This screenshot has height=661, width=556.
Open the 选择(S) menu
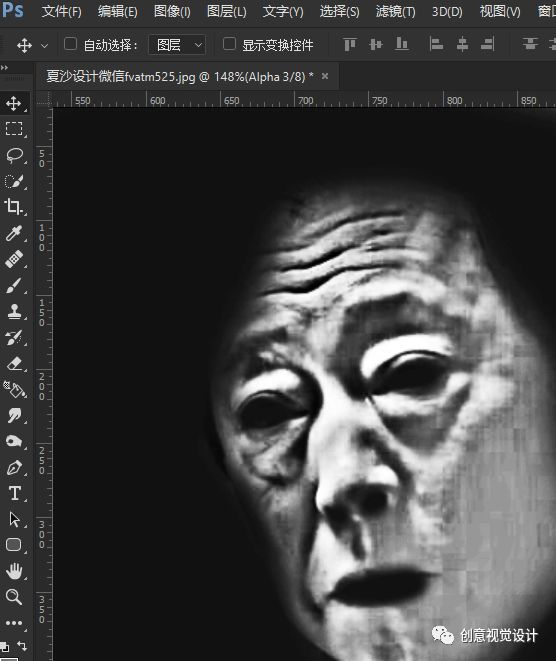(339, 11)
